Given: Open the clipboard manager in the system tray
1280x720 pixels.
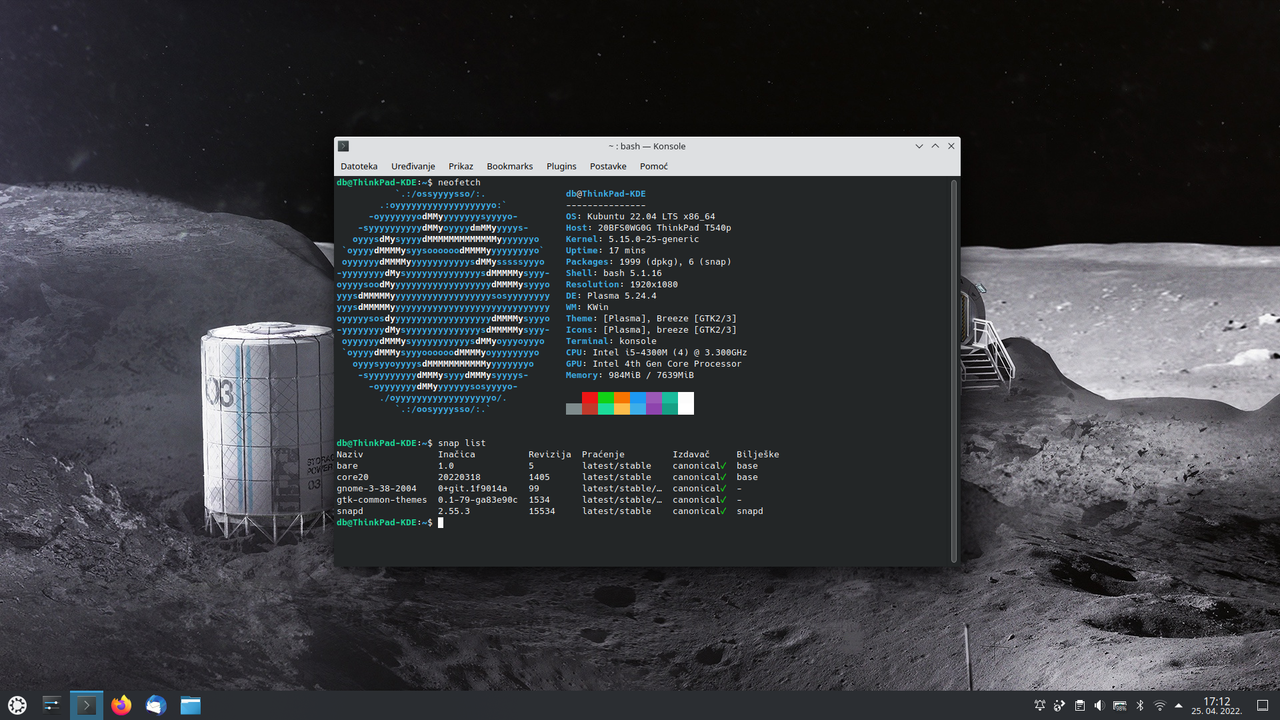Looking at the screenshot, I should coord(1080,706).
